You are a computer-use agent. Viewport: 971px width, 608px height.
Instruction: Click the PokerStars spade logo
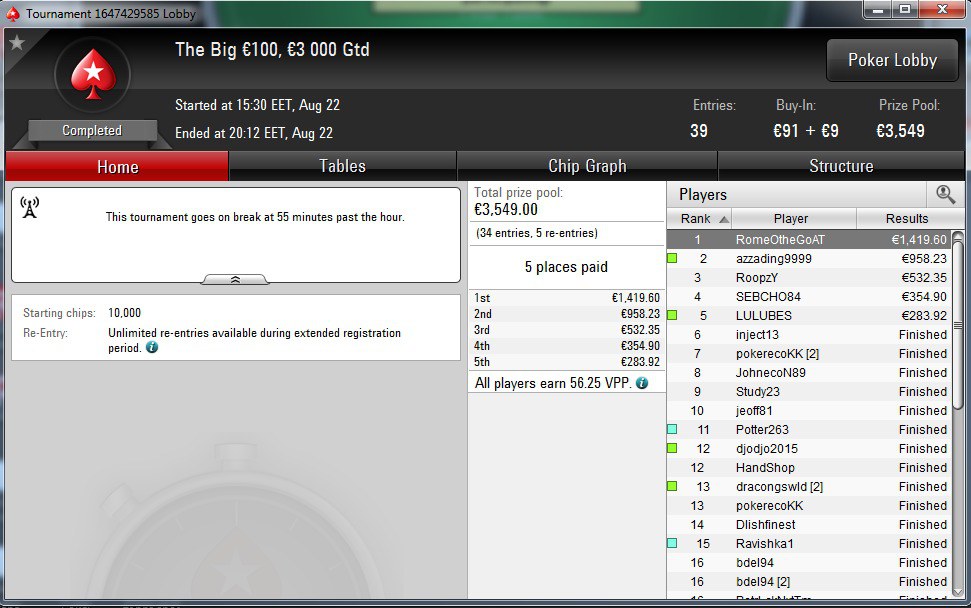93,74
